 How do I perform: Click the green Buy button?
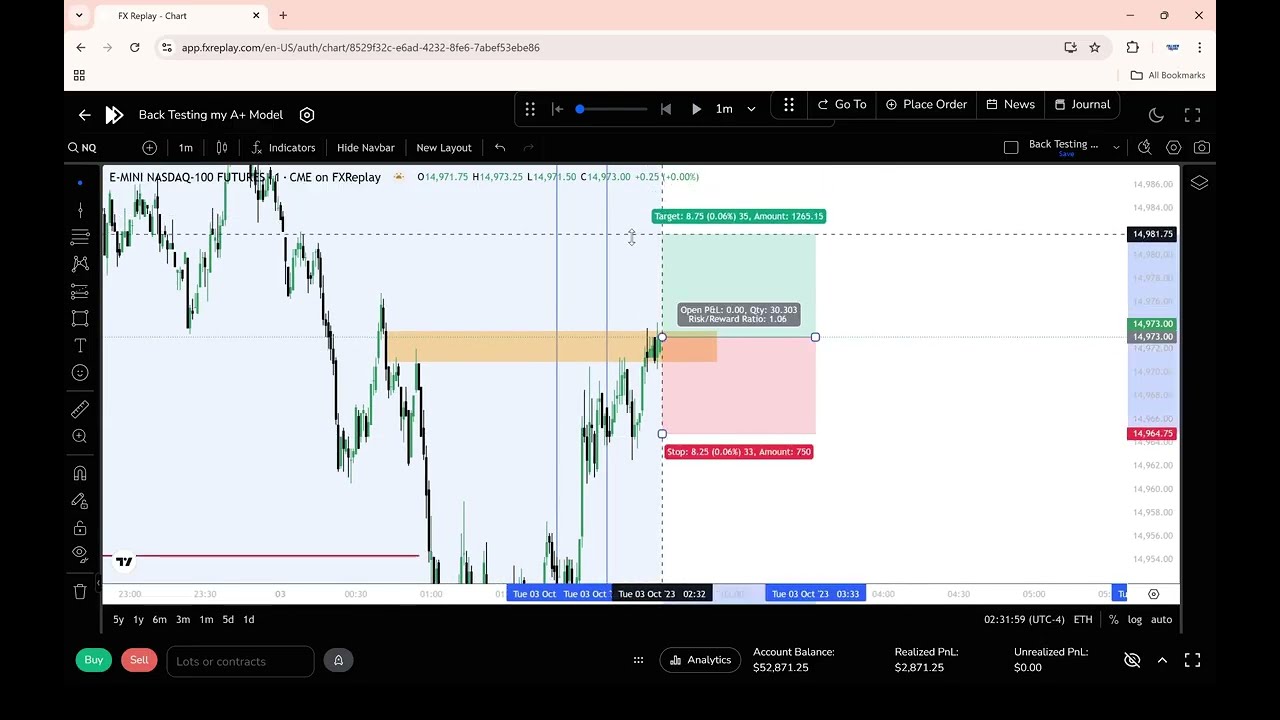pyautogui.click(x=93, y=660)
